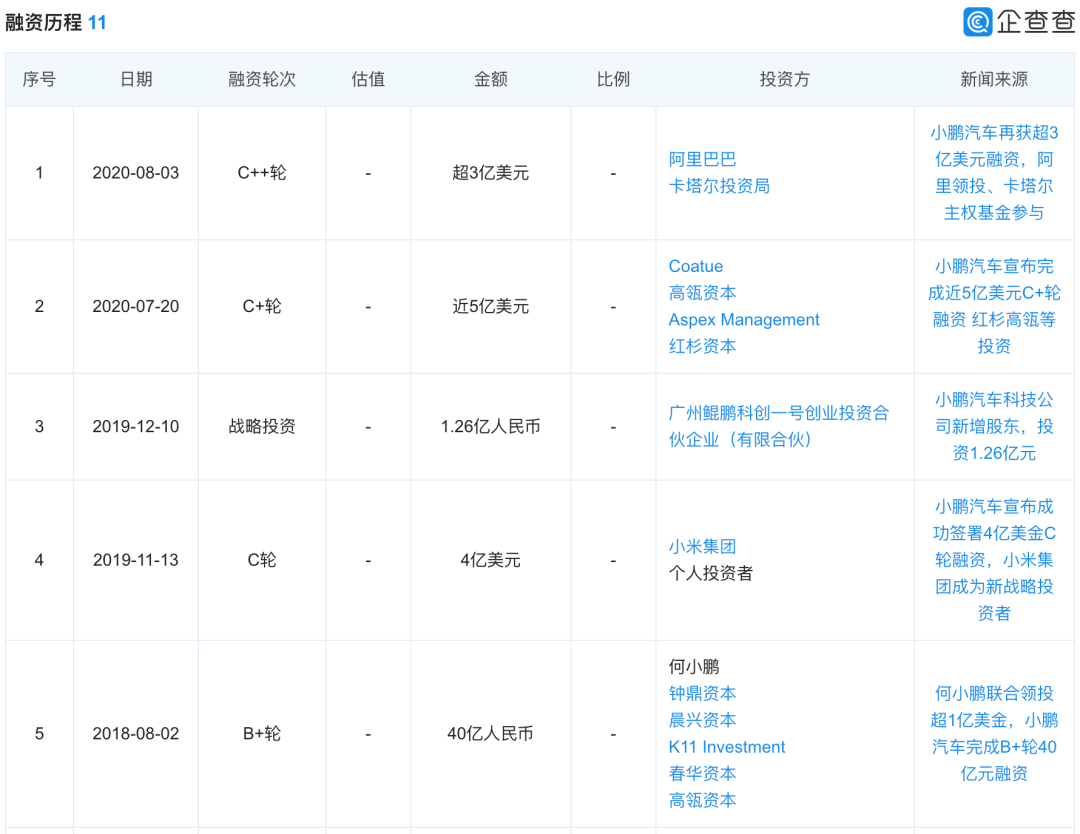Select amount cell 4亿美元

pyautogui.click(x=490, y=560)
